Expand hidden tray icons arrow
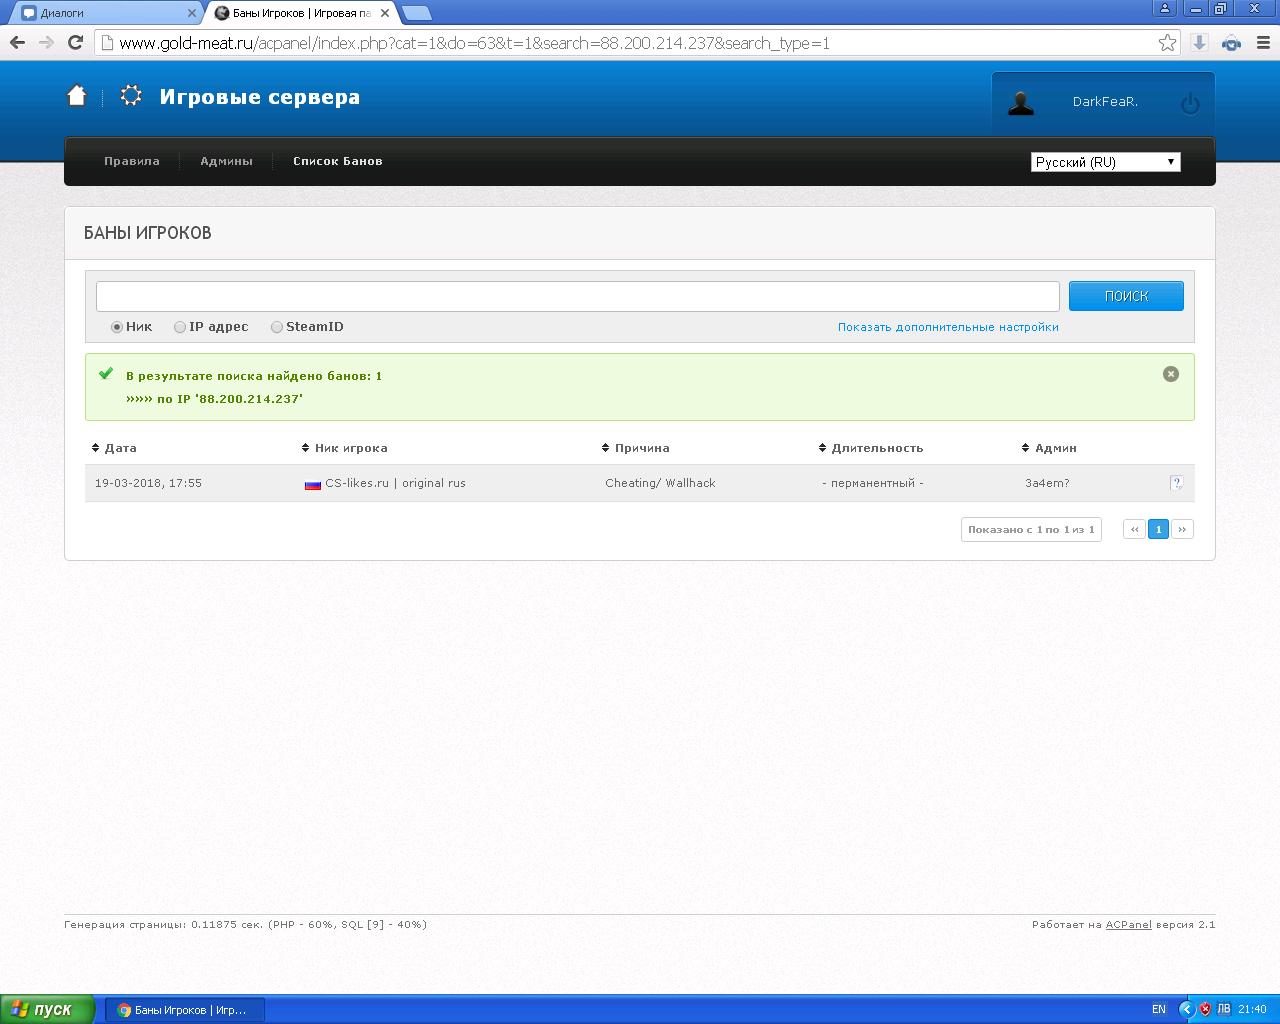 [1187, 1009]
